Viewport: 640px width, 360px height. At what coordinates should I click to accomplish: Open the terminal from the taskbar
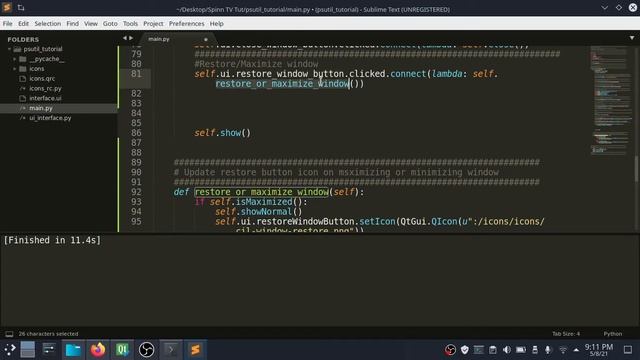point(171,350)
